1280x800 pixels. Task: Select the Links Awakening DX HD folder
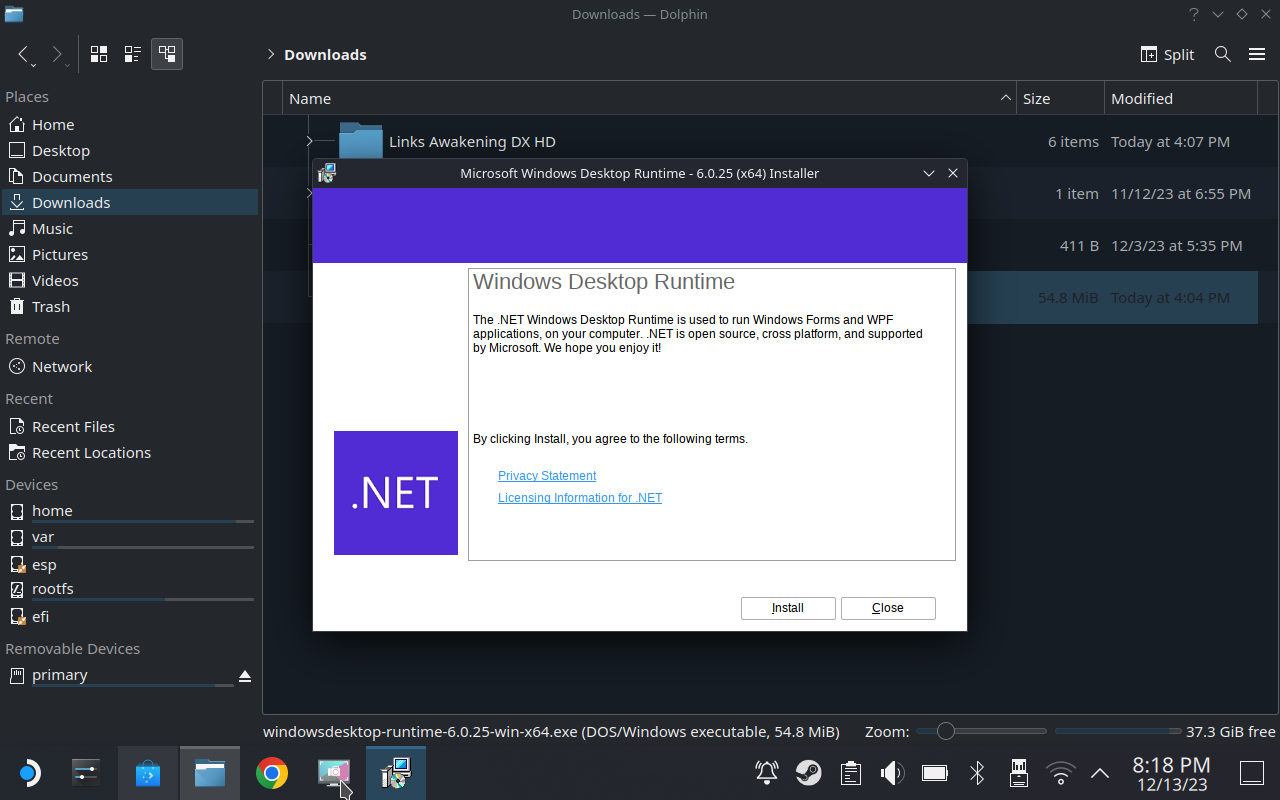[x=472, y=142]
